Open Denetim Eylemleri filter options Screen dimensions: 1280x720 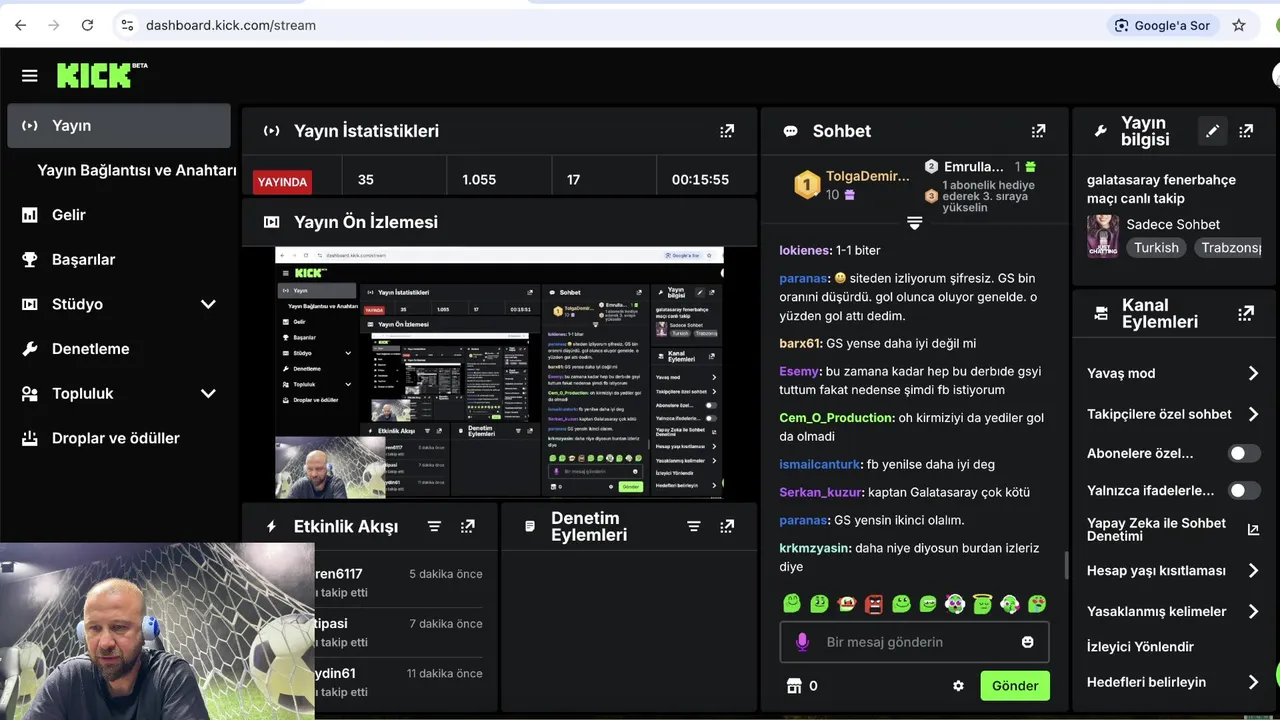[693, 526]
